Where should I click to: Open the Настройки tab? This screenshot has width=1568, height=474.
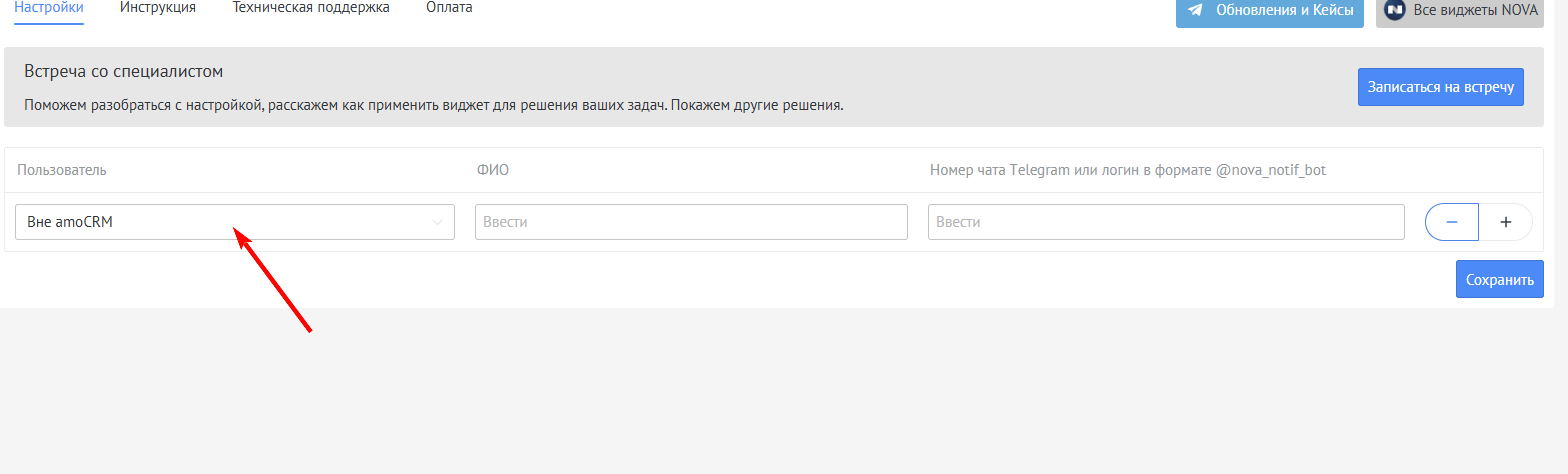(x=49, y=8)
